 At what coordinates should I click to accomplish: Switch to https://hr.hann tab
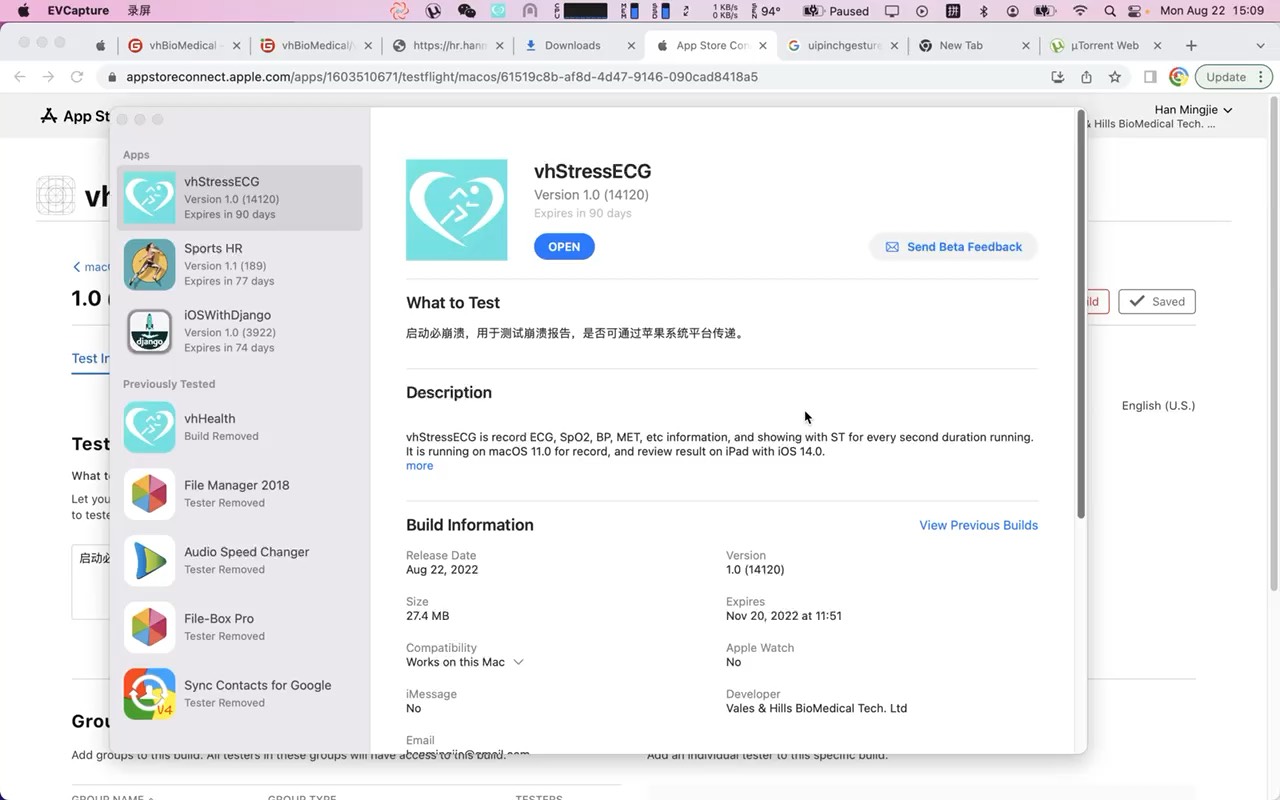click(x=448, y=46)
